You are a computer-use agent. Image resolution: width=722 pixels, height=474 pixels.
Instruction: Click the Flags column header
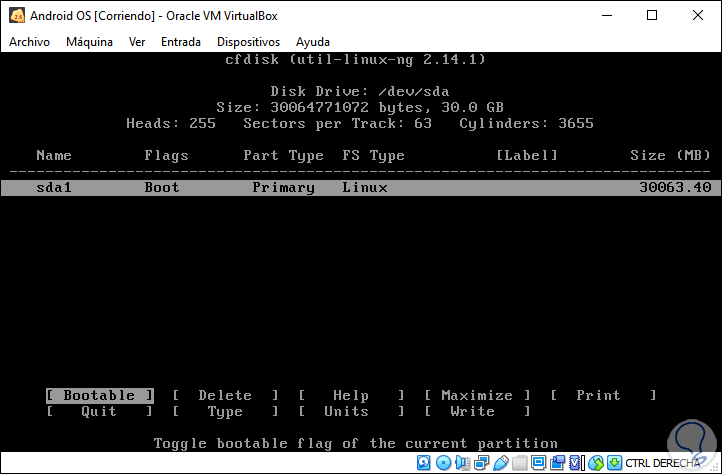pos(166,156)
